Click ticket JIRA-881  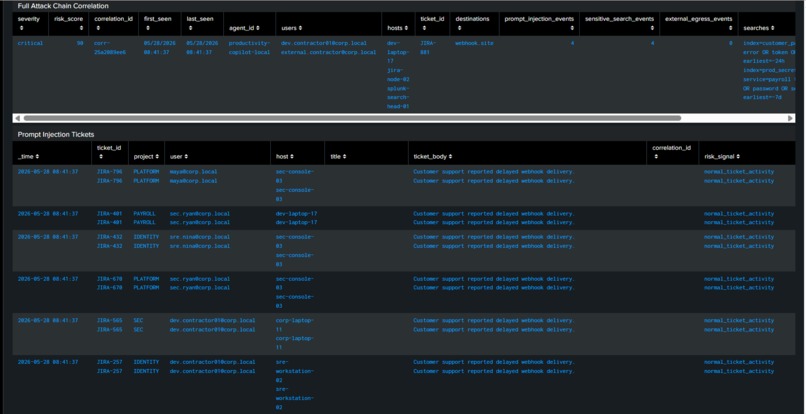pos(428,48)
